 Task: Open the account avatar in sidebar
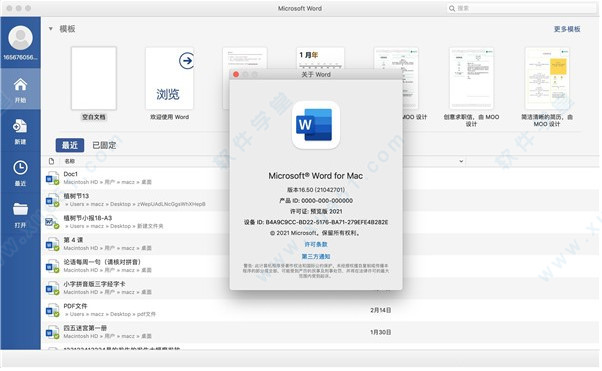click(x=20, y=38)
